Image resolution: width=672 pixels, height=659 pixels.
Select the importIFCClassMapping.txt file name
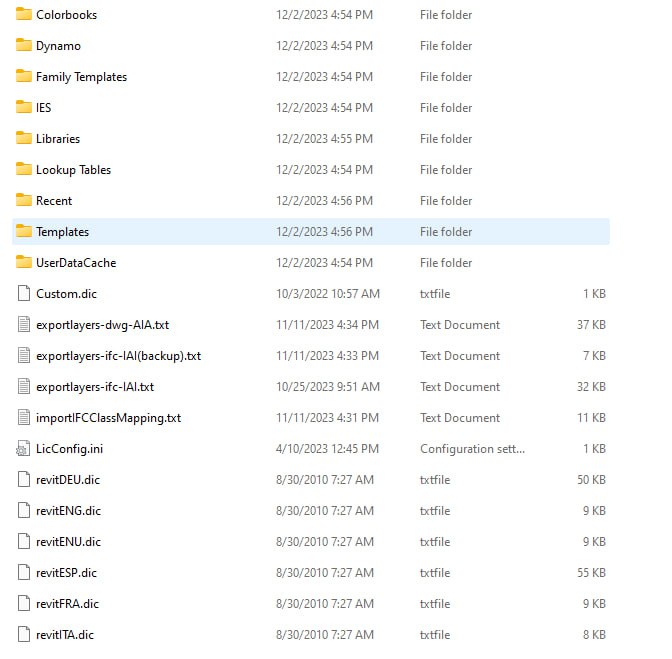tap(108, 418)
